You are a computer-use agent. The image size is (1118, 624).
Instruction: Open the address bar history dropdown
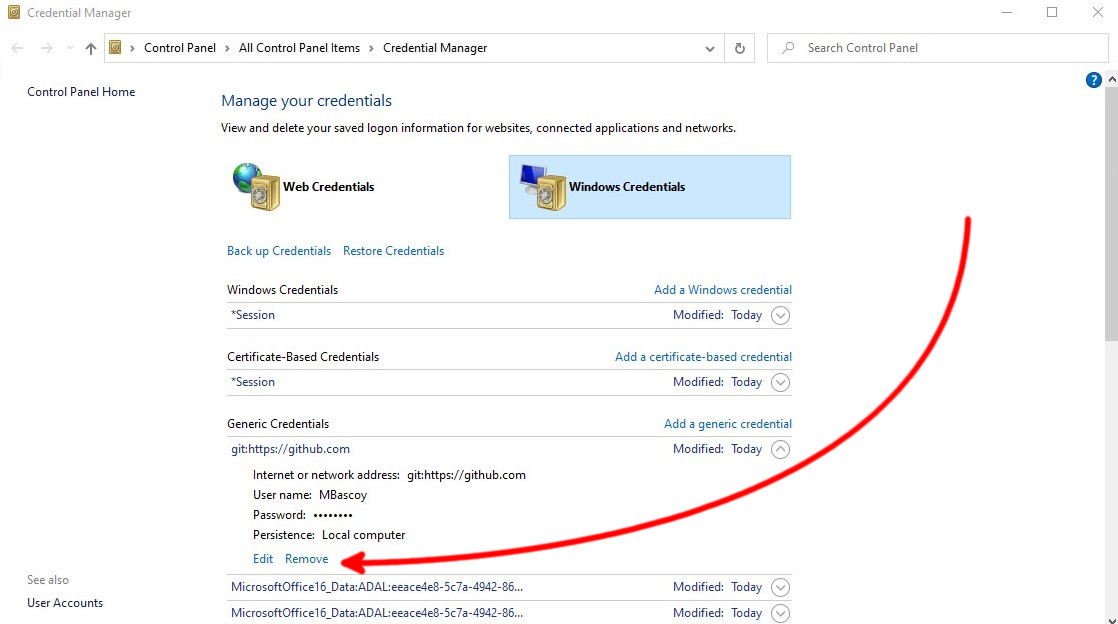pos(710,48)
